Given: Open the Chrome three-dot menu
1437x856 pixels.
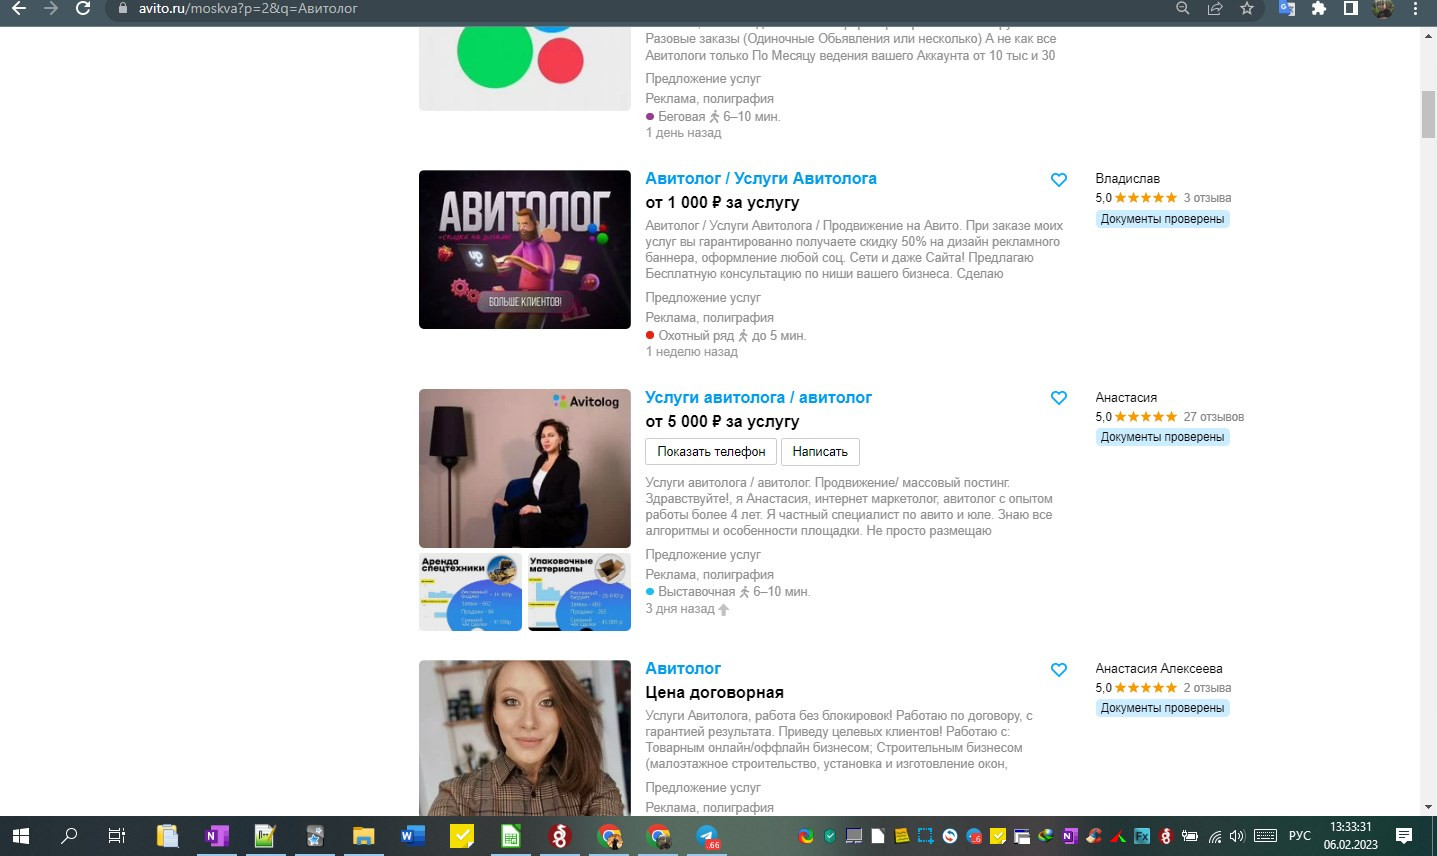Looking at the screenshot, I should 1416,8.
